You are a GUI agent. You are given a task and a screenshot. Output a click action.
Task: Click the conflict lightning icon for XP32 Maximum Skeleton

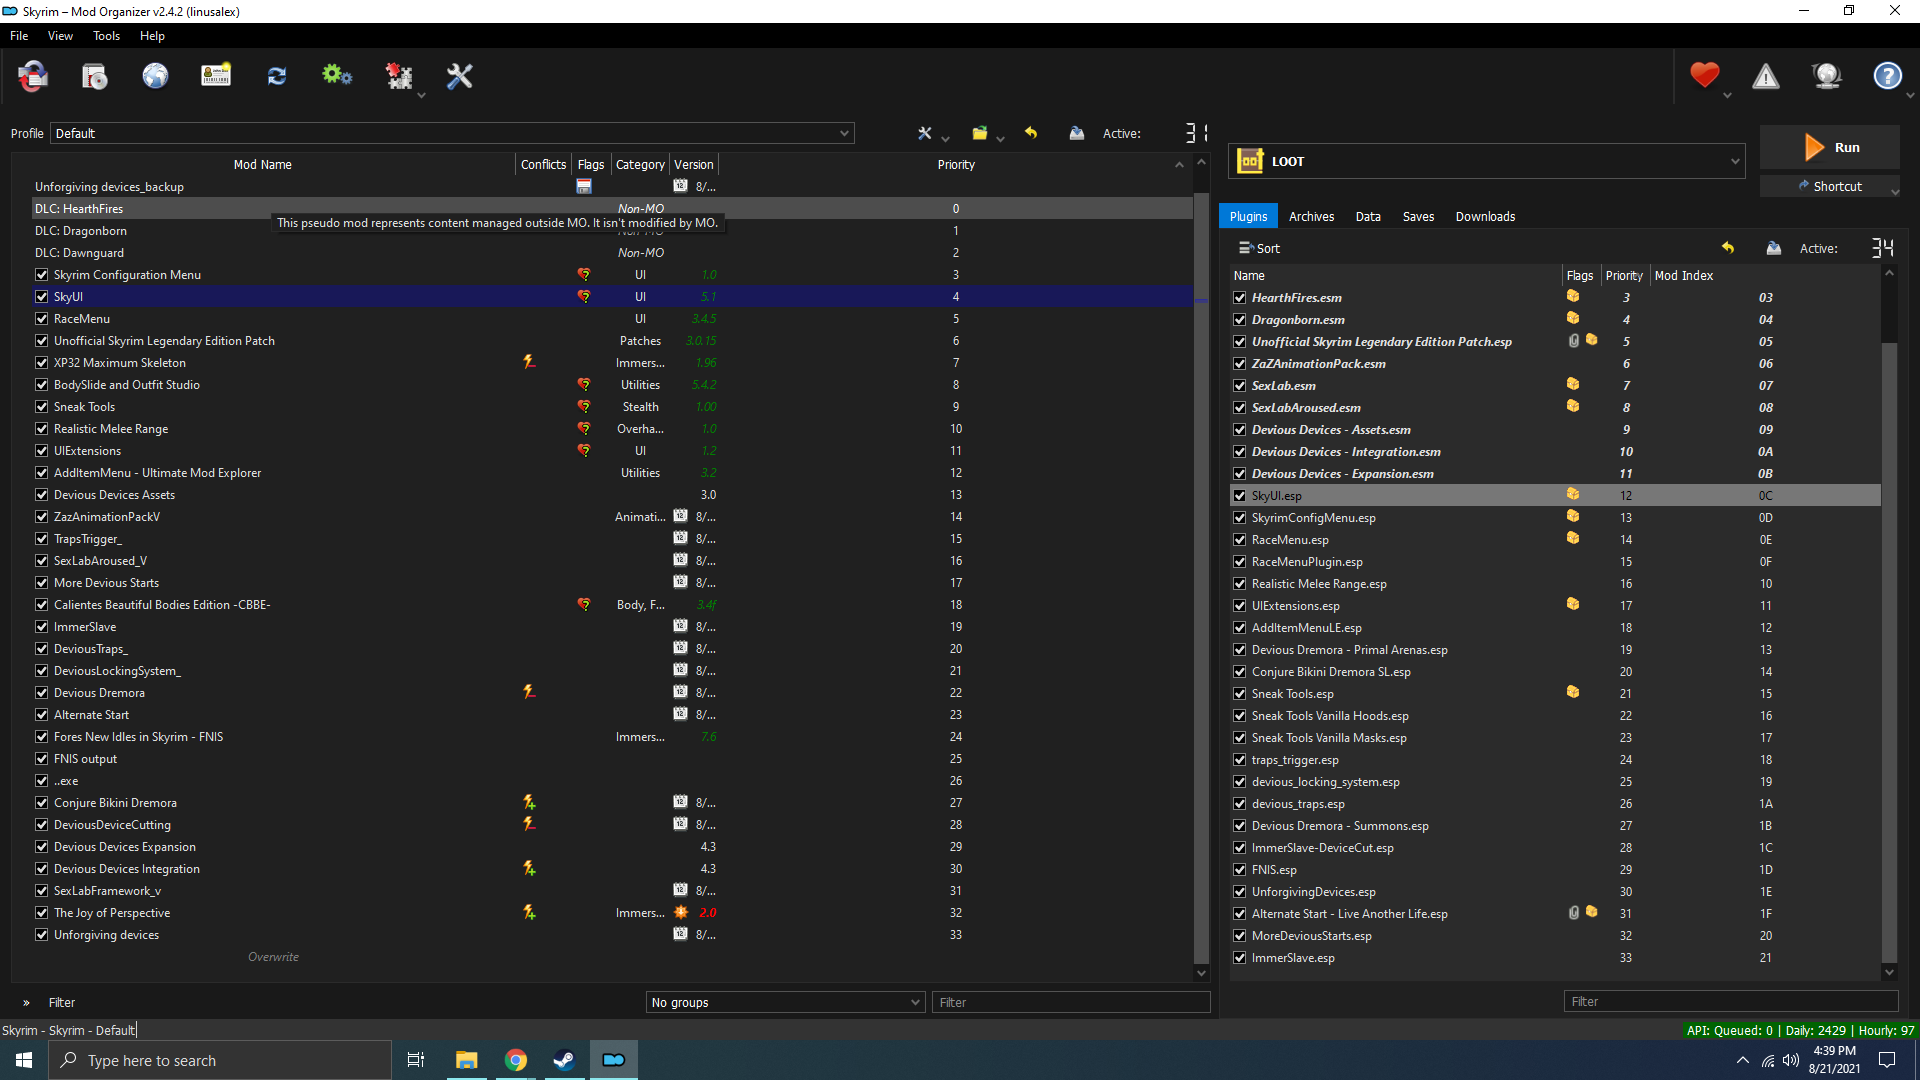[x=529, y=362]
